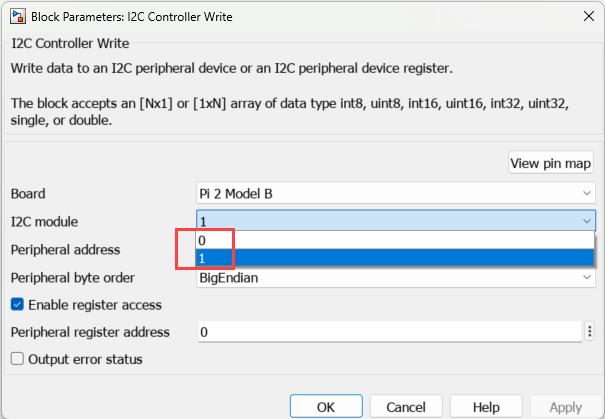Enable the Output error status checkbox
Viewport: 605px width, 419px height.
coord(17,359)
